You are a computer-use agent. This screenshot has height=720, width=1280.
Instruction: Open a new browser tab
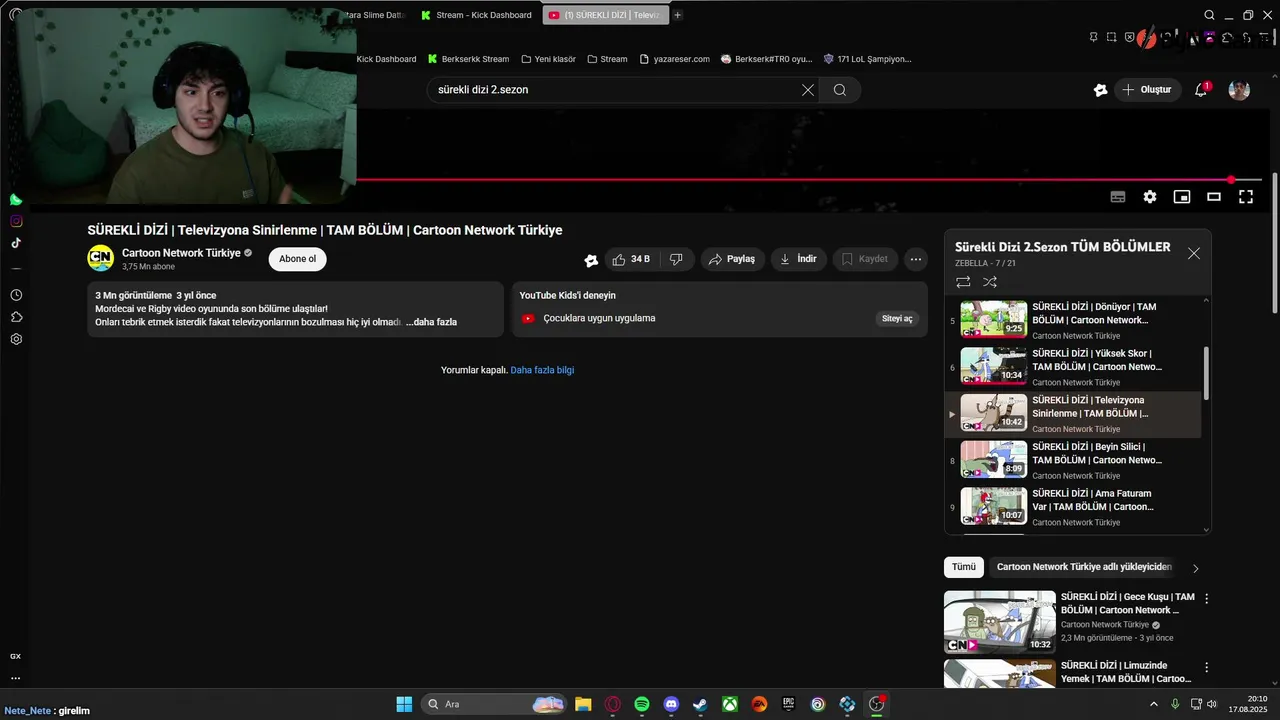coord(677,15)
